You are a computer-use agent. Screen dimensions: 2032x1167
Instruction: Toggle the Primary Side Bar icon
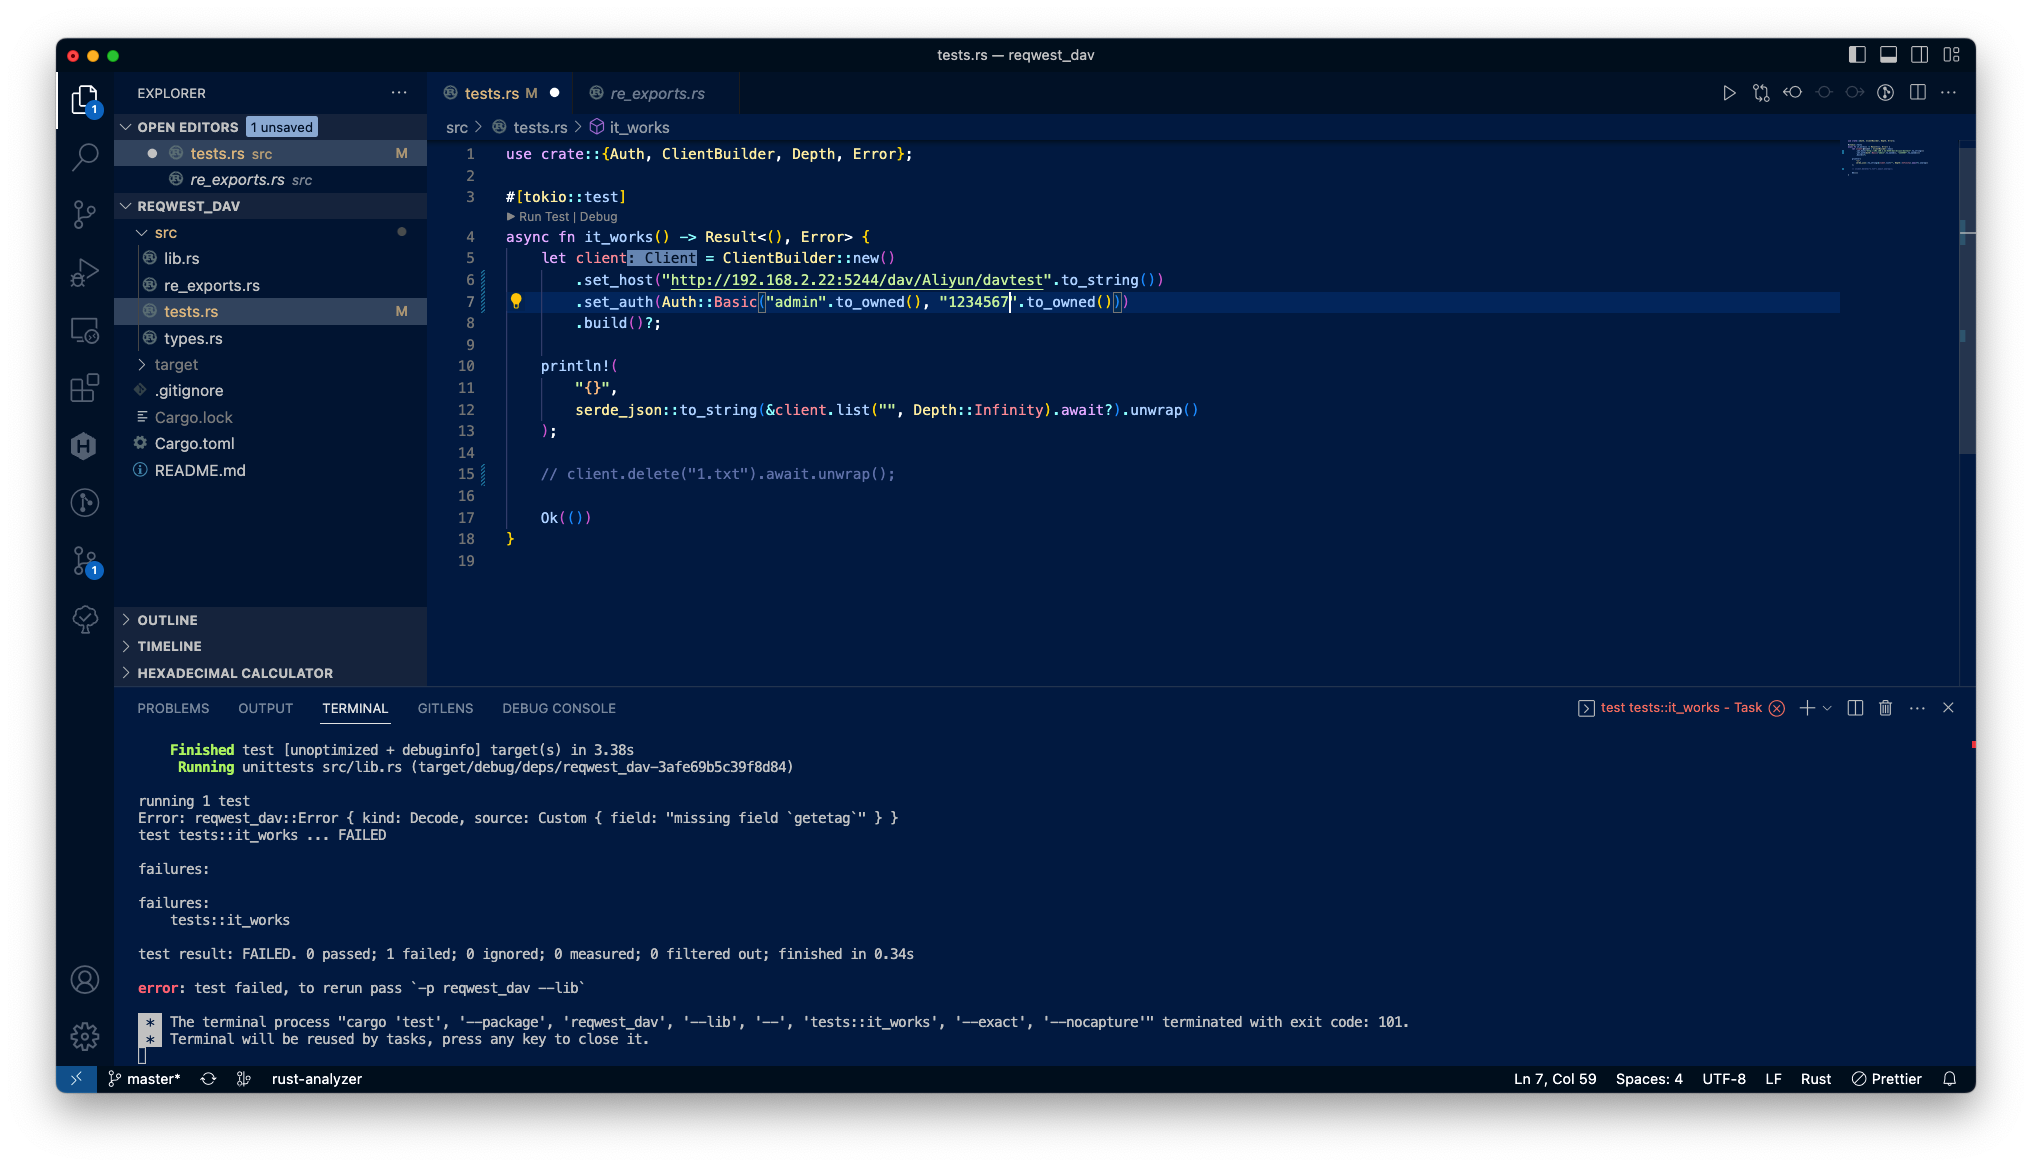pos(1858,55)
